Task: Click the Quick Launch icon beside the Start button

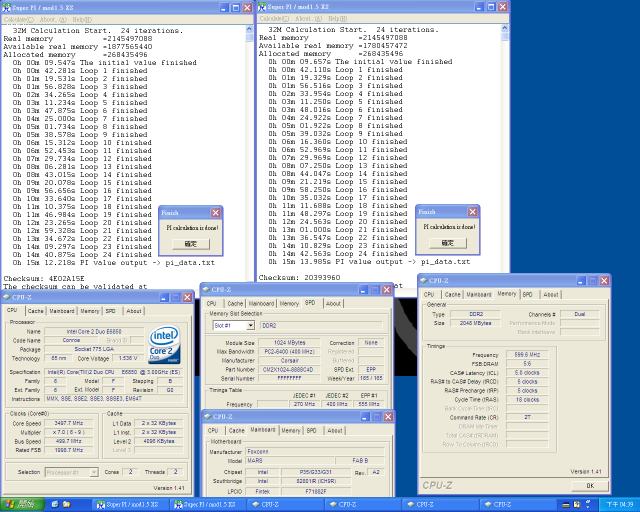Action: [x=55, y=505]
